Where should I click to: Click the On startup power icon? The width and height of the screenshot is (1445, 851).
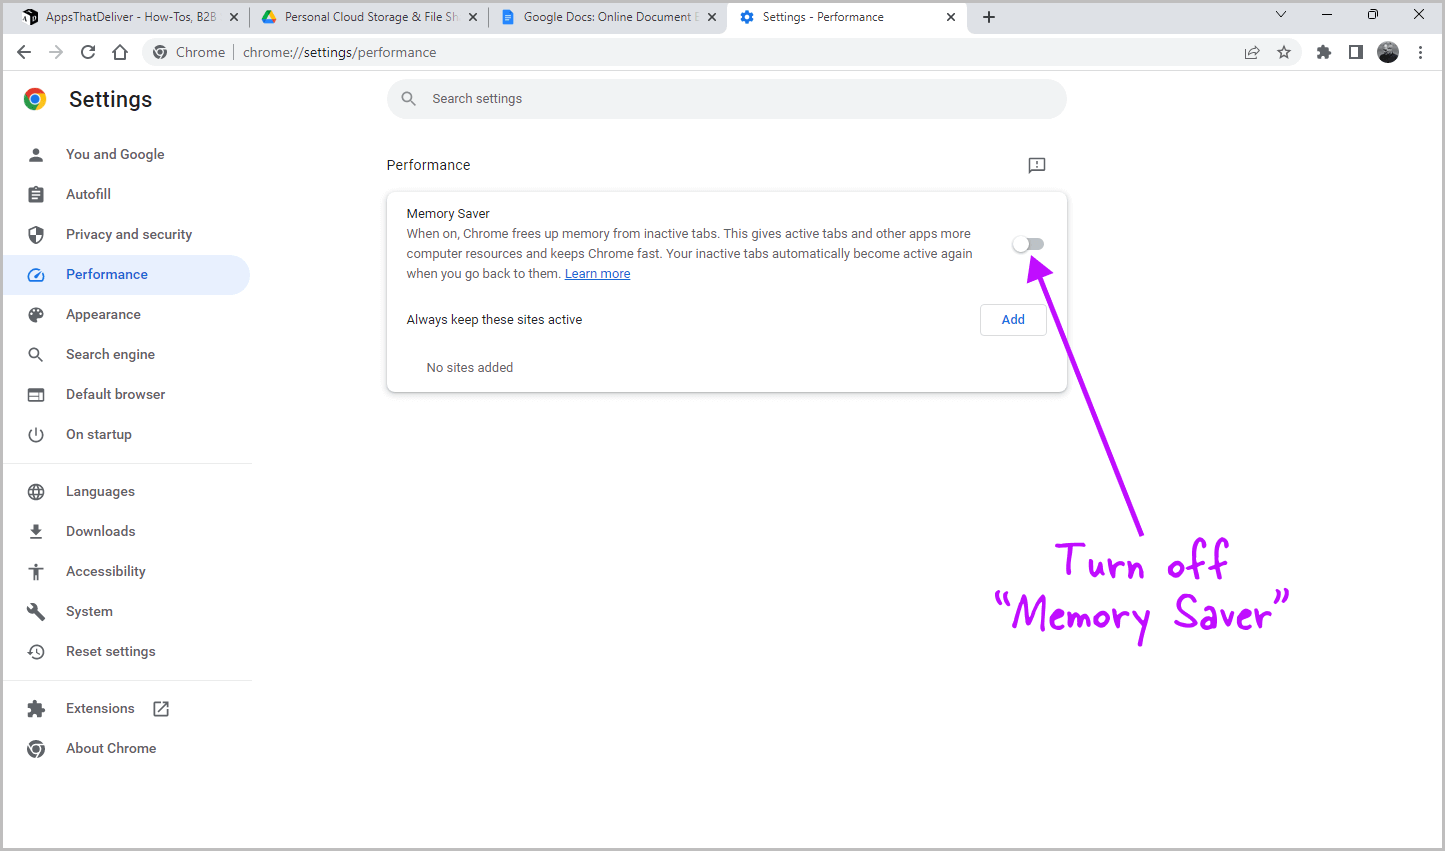tap(36, 434)
